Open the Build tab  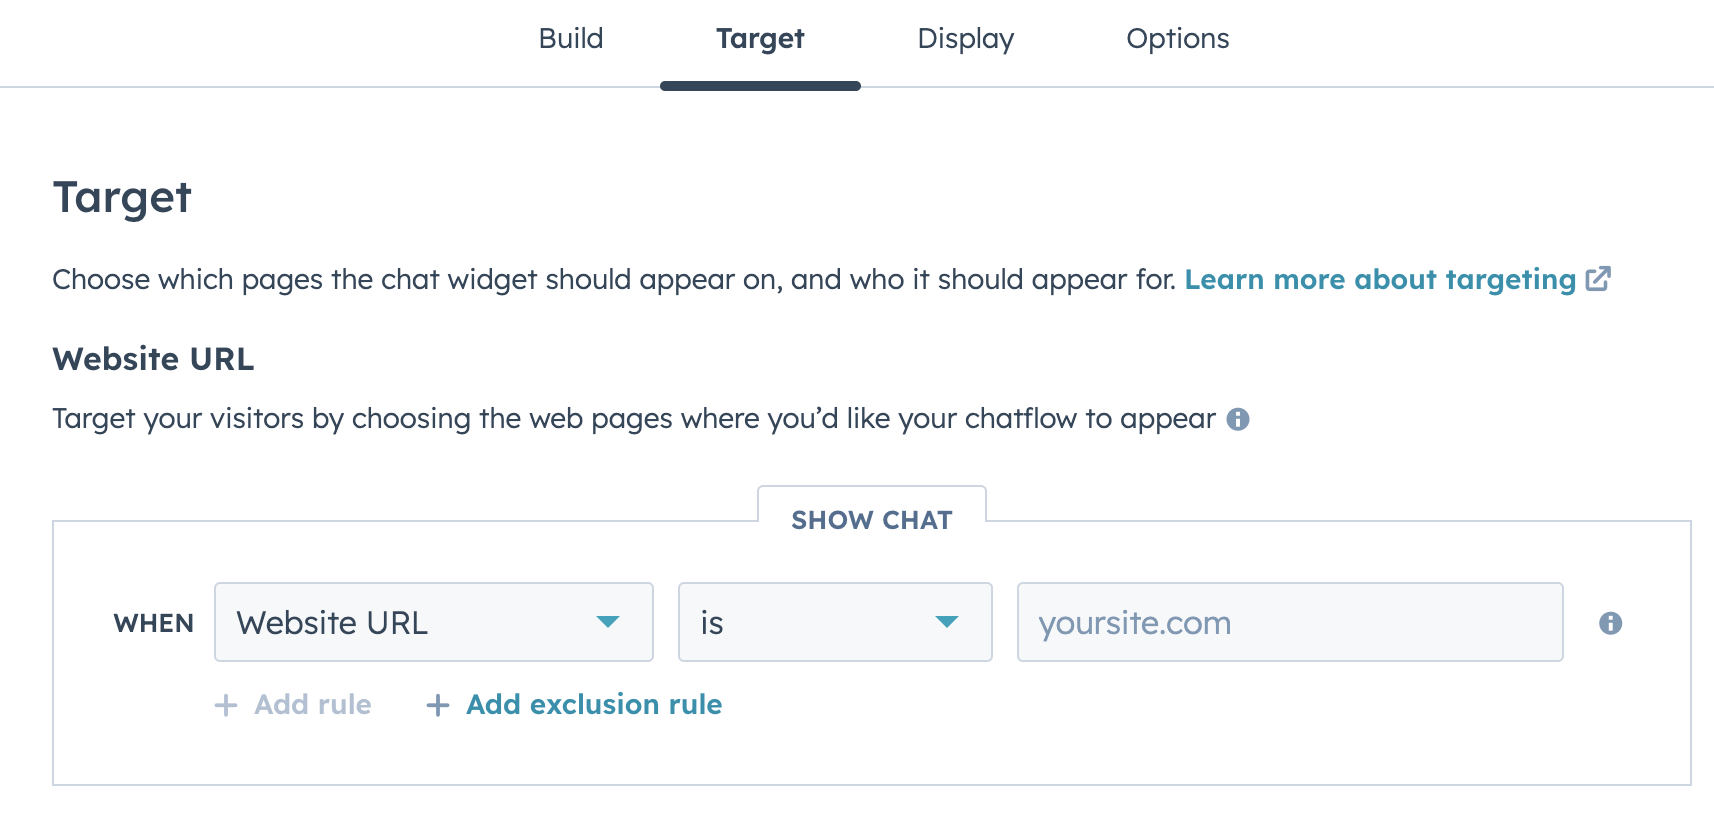click(571, 39)
